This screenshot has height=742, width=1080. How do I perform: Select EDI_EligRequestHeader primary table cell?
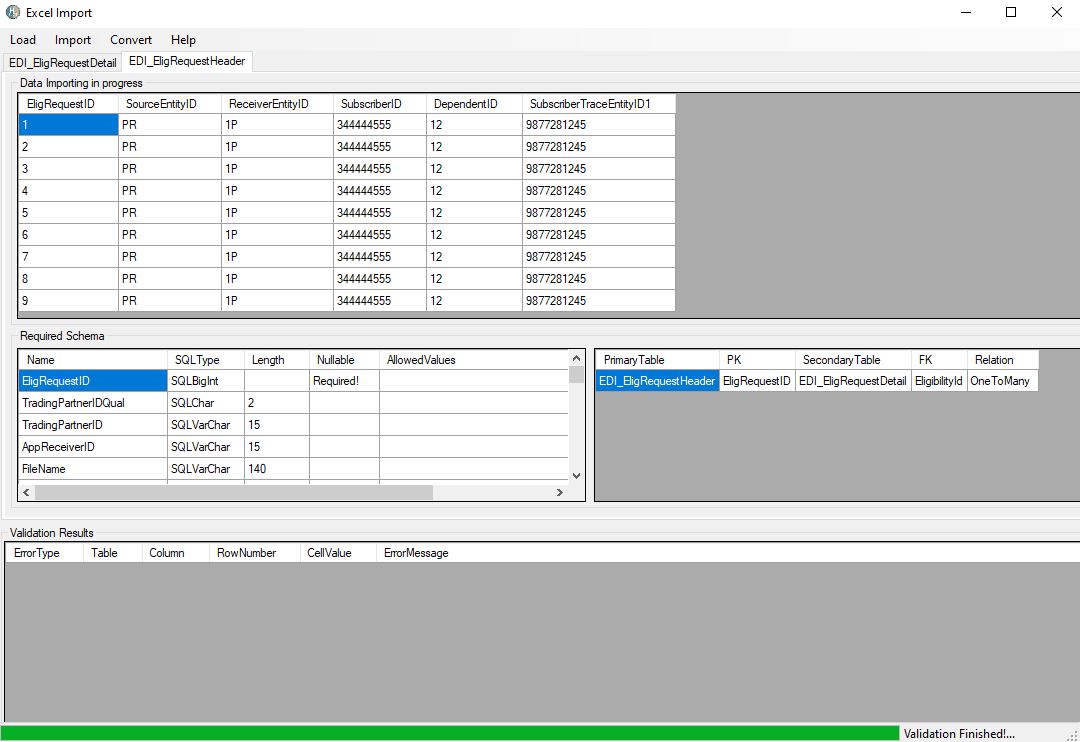[658, 381]
